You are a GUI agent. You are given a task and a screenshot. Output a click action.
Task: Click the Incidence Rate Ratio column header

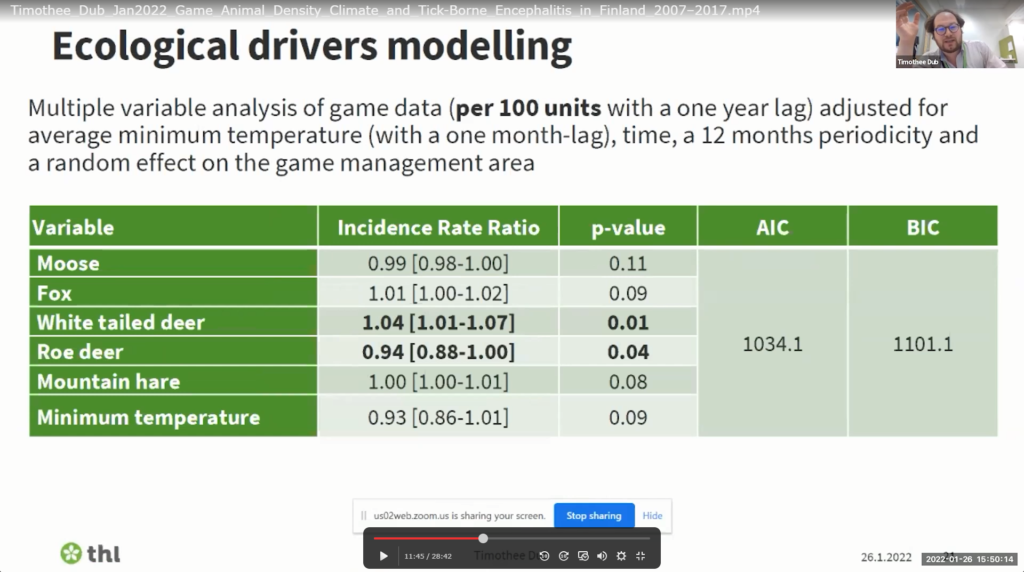pyautogui.click(x=438, y=227)
